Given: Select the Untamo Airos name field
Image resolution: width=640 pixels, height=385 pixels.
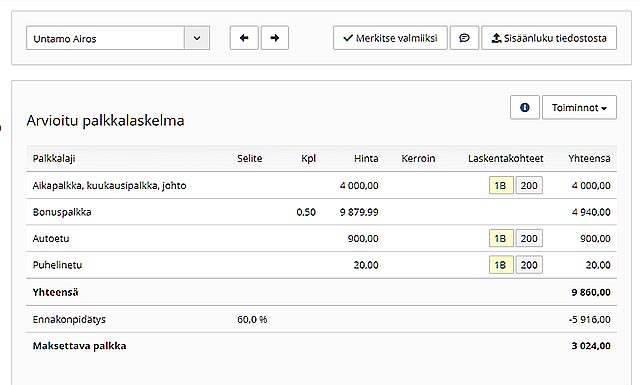Looking at the screenshot, I should [105, 38].
